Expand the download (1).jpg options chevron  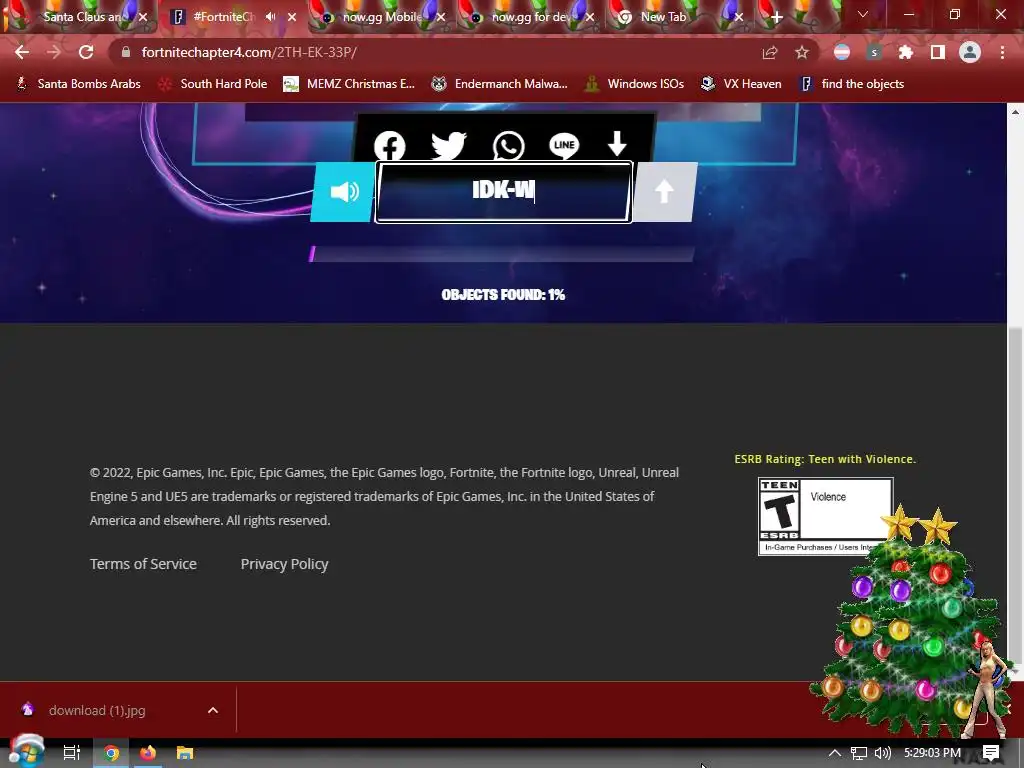tap(213, 710)
